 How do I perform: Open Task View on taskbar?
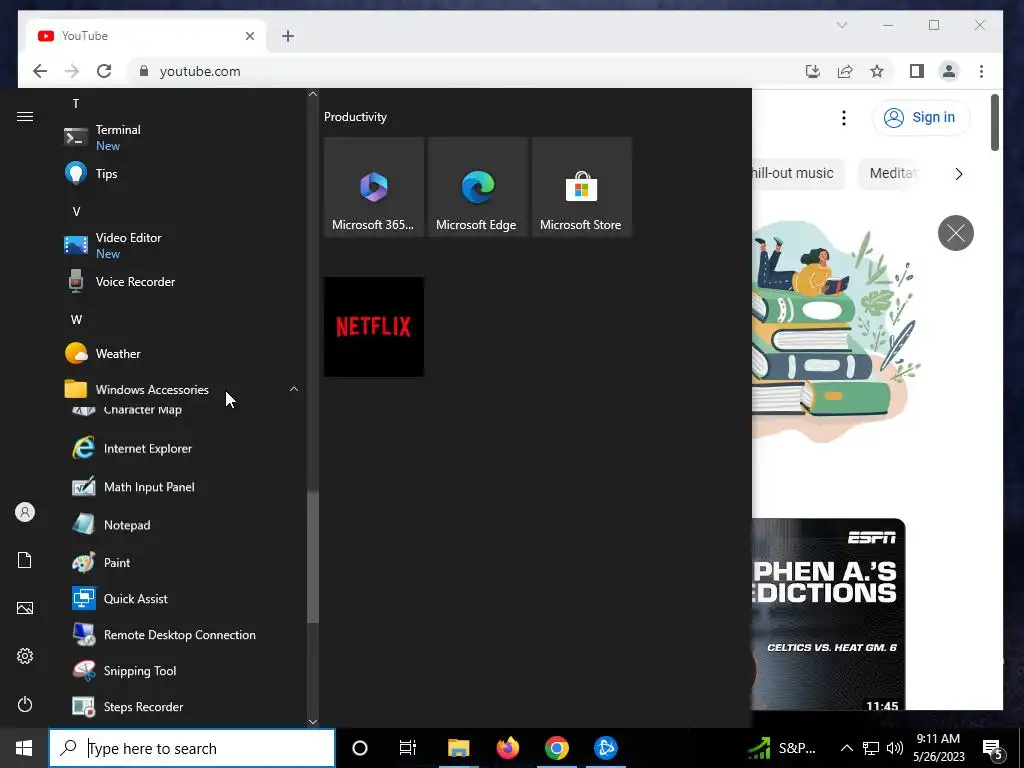tap(408, 748)
